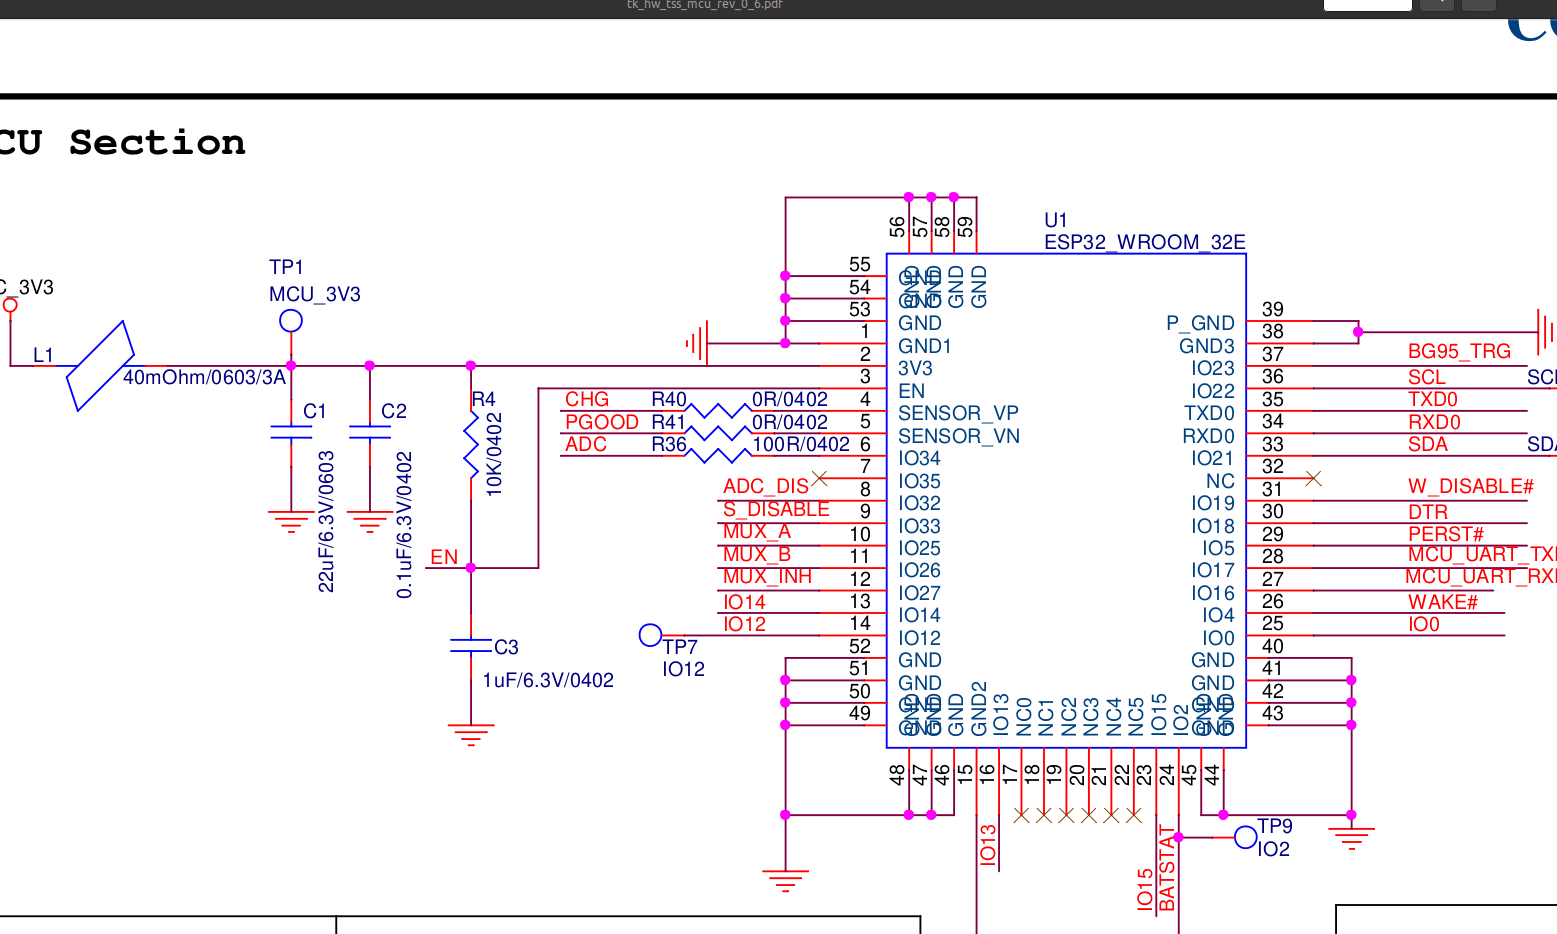Viewport: 1557px width, 934px height.
Task: Click the ADC_DIS net label
Action: pos(766,486)
